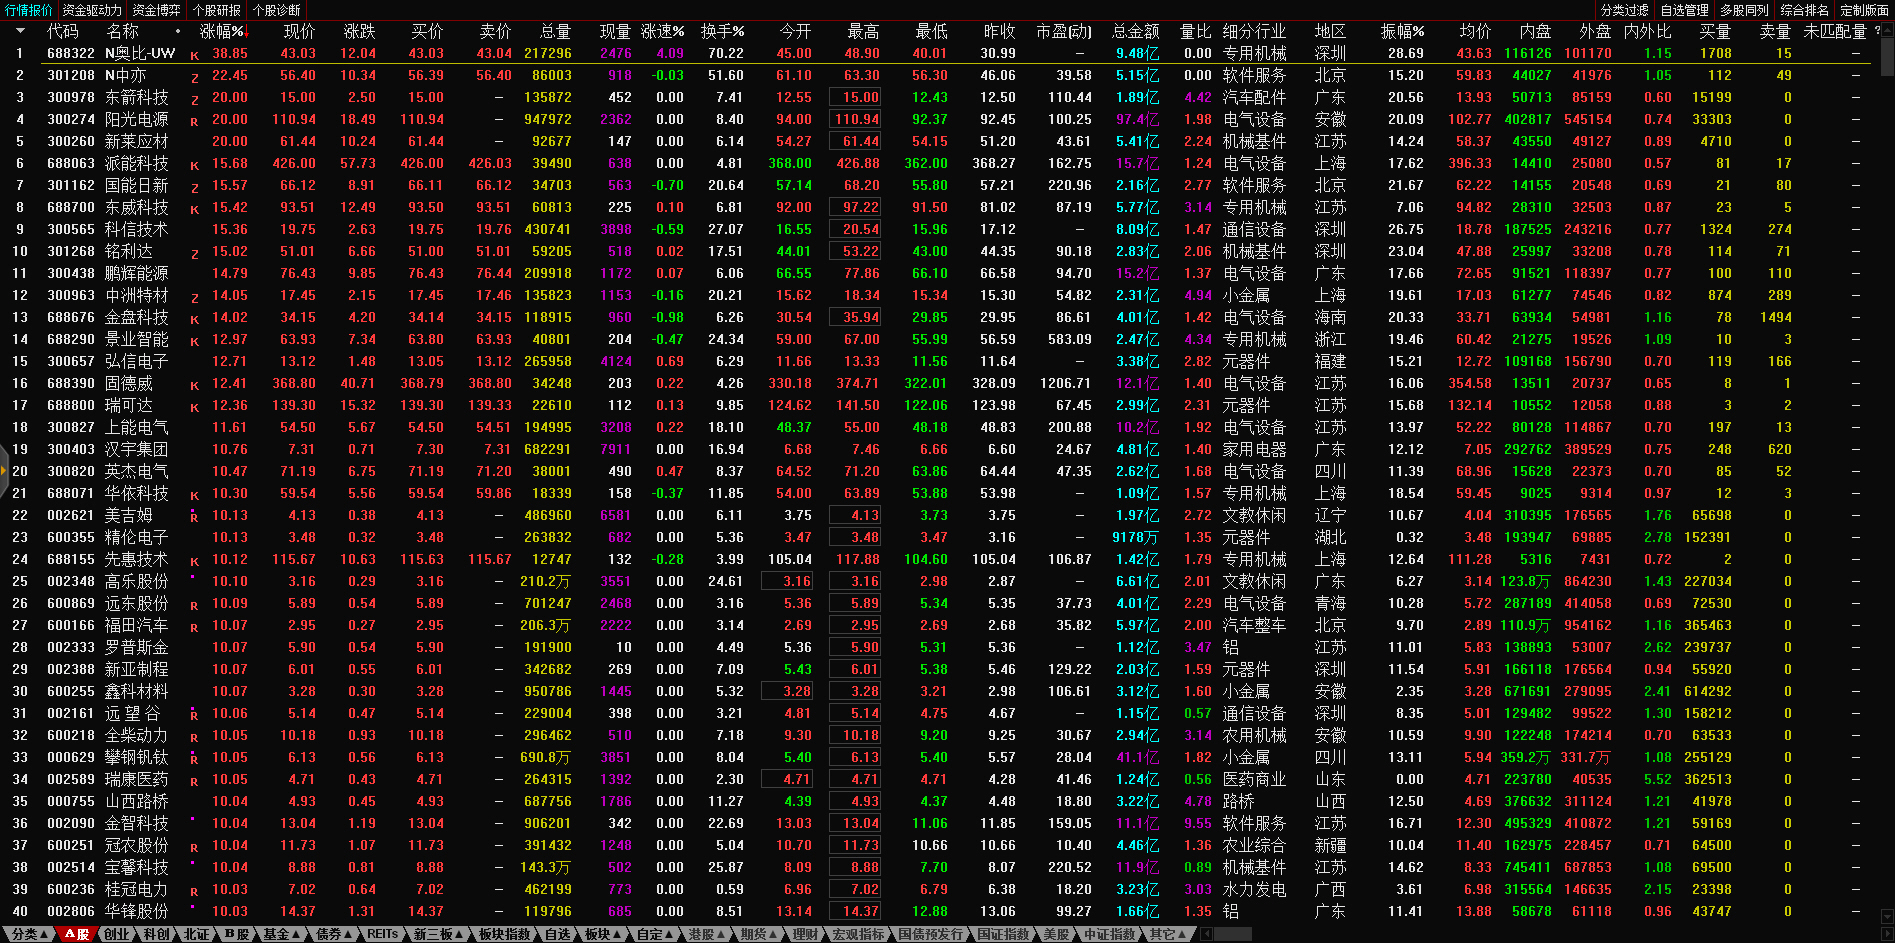Switch to the 资金驱动力 tab
This screenshot has width=1895, height=943.
click(91, 10)
